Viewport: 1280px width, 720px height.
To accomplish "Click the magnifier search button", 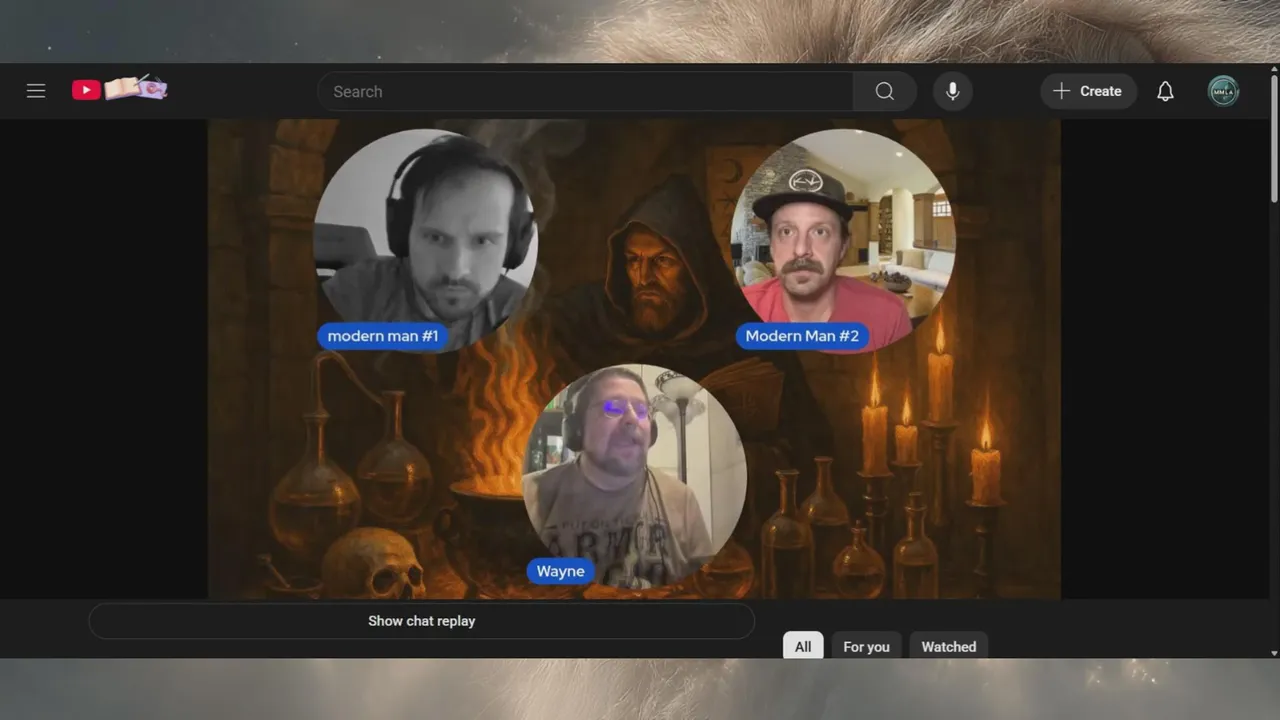I will click(885, 91).
